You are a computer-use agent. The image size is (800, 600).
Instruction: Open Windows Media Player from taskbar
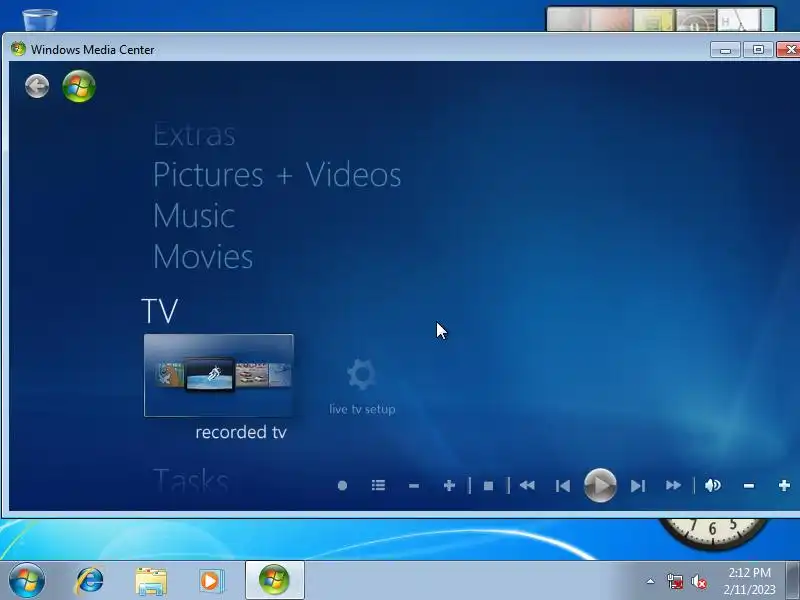click(x=211, y=581)
